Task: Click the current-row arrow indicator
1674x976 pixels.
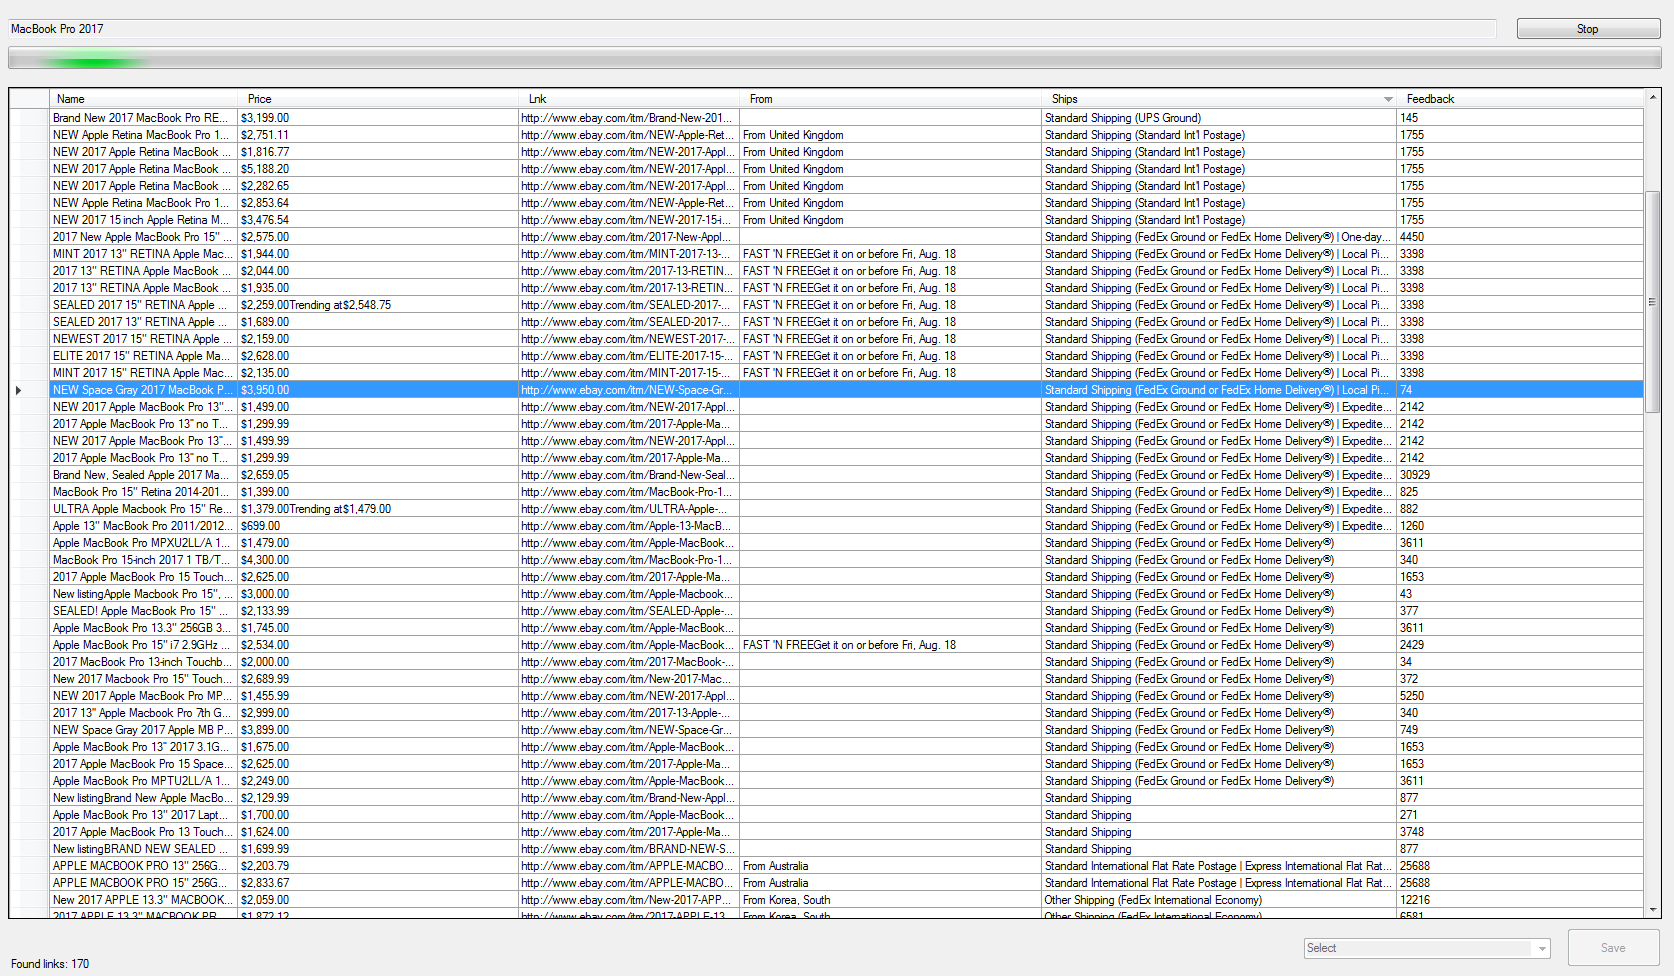Action: tap(18, 390)
